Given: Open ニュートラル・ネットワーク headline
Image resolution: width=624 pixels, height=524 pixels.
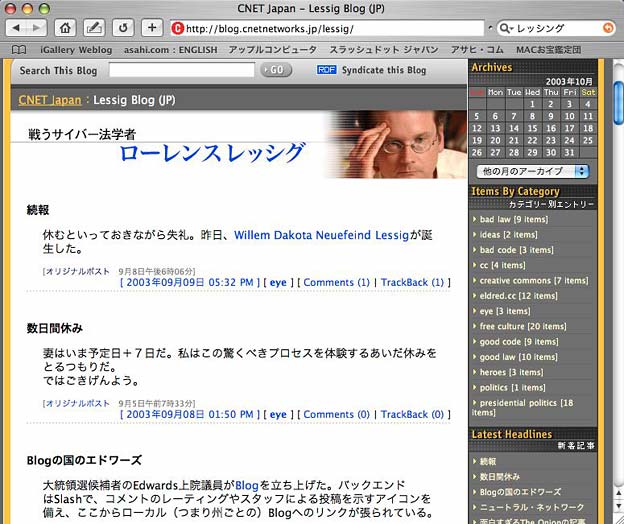Looking at the screenshot, I should point(532,507).
